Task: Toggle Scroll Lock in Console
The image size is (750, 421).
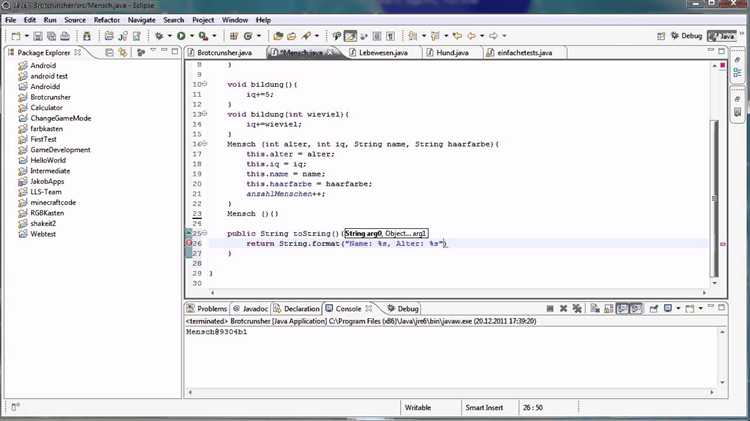Action: (x=608, y=309)
